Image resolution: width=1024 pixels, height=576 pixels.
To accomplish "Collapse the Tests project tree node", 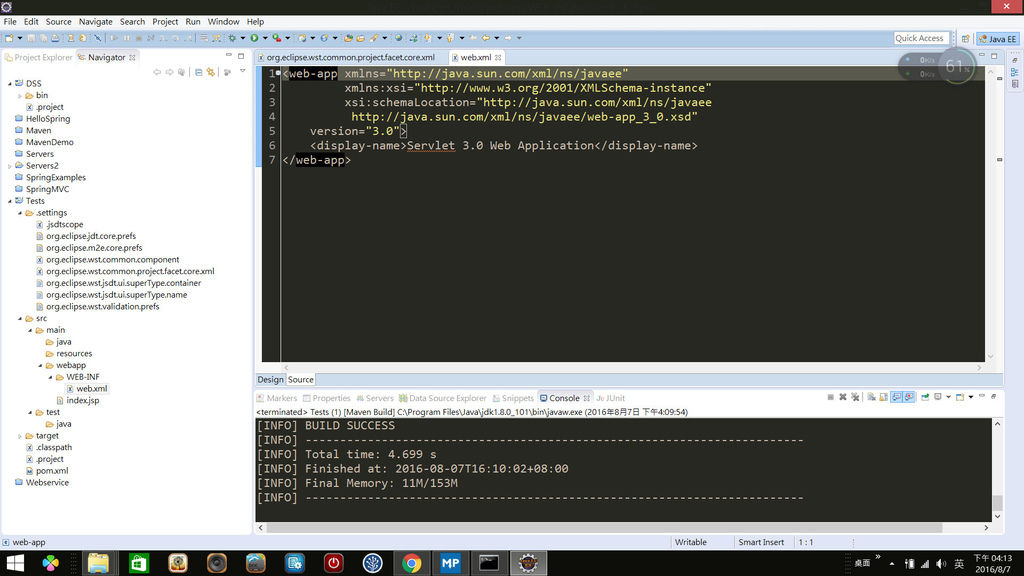I will pyautogui.click(x=10, y=201).
